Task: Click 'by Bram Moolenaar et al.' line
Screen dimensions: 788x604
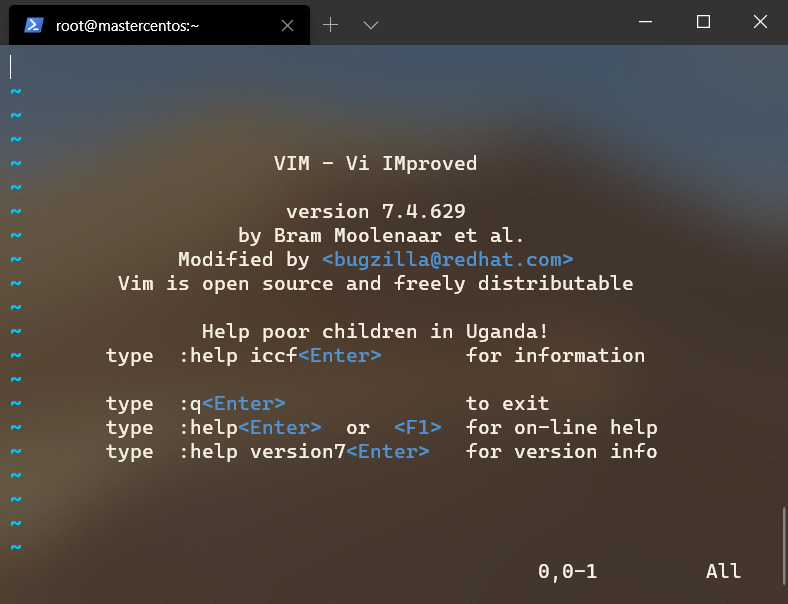Action: [x=381, y=235]
